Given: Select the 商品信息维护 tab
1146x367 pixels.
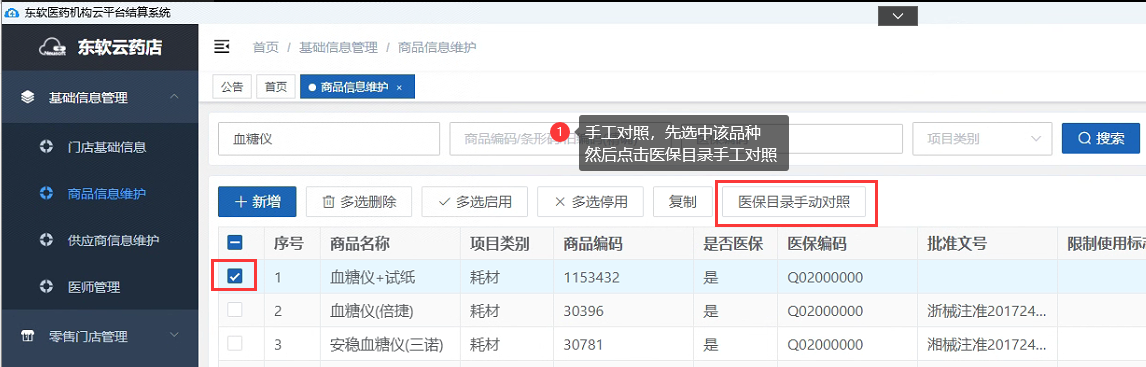Looking at the screenshot, I should 357,87.
